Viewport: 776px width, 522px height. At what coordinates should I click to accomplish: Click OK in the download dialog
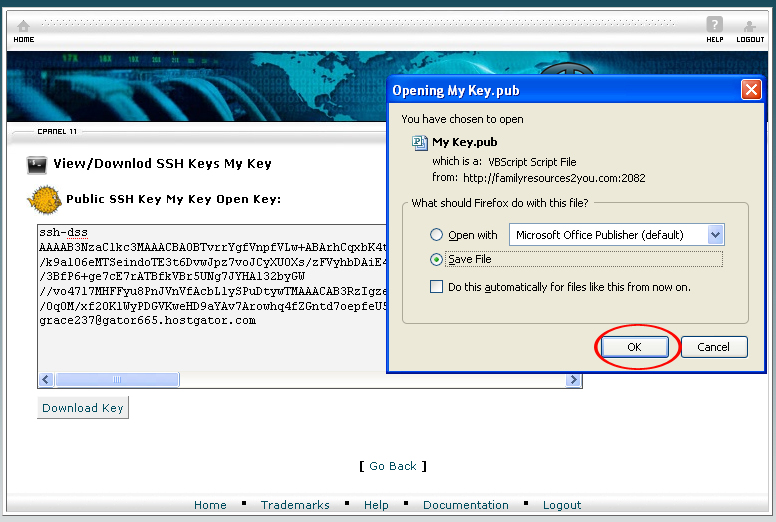(634, 347)
